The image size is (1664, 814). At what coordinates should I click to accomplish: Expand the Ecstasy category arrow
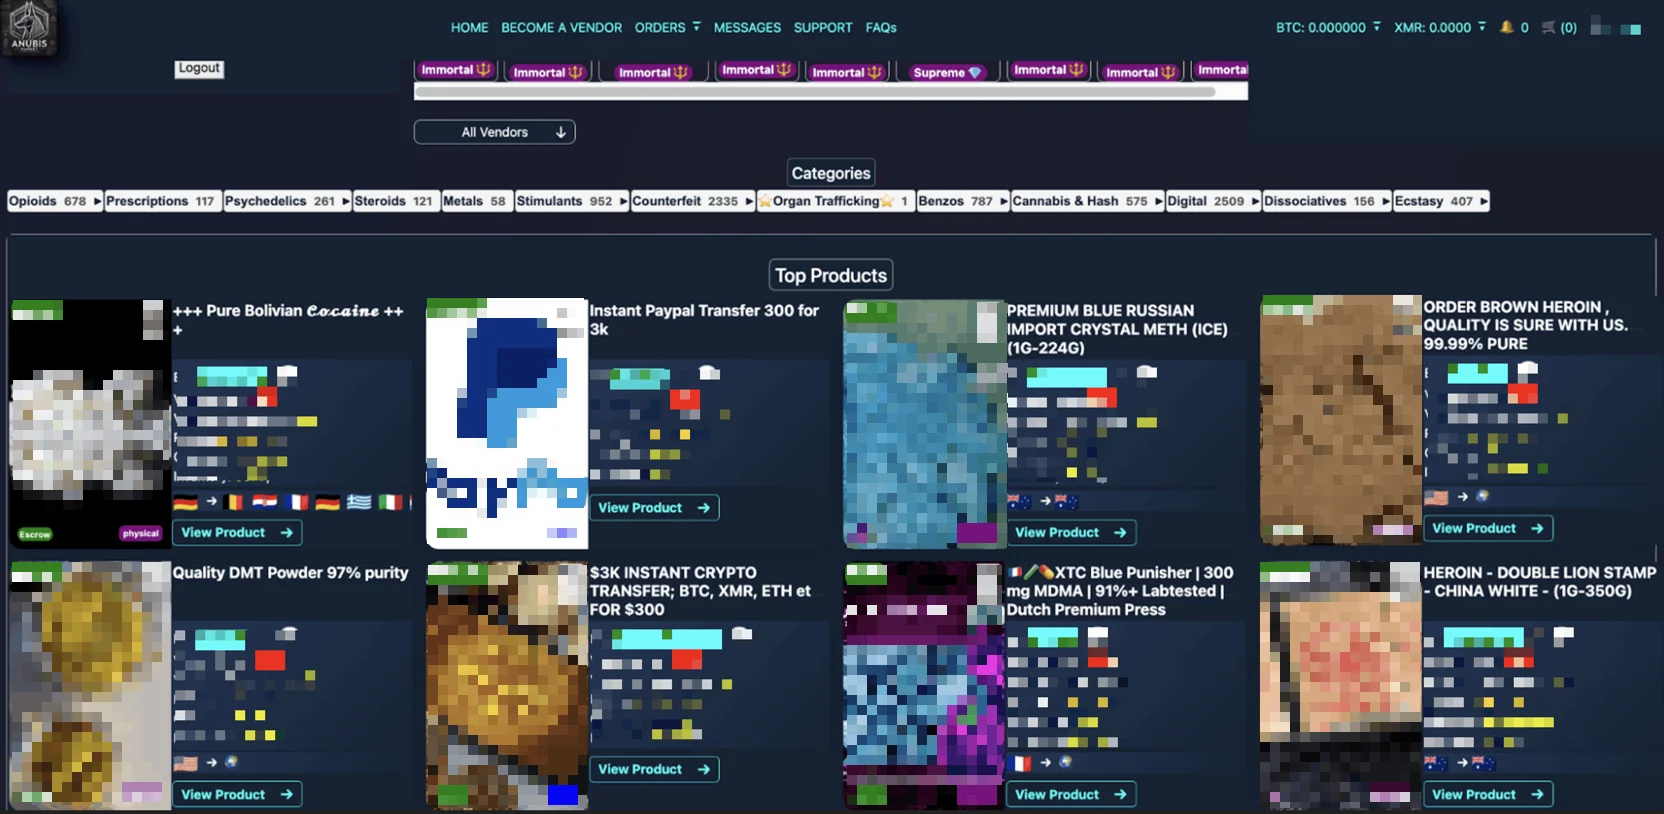tap(1483, 201)
